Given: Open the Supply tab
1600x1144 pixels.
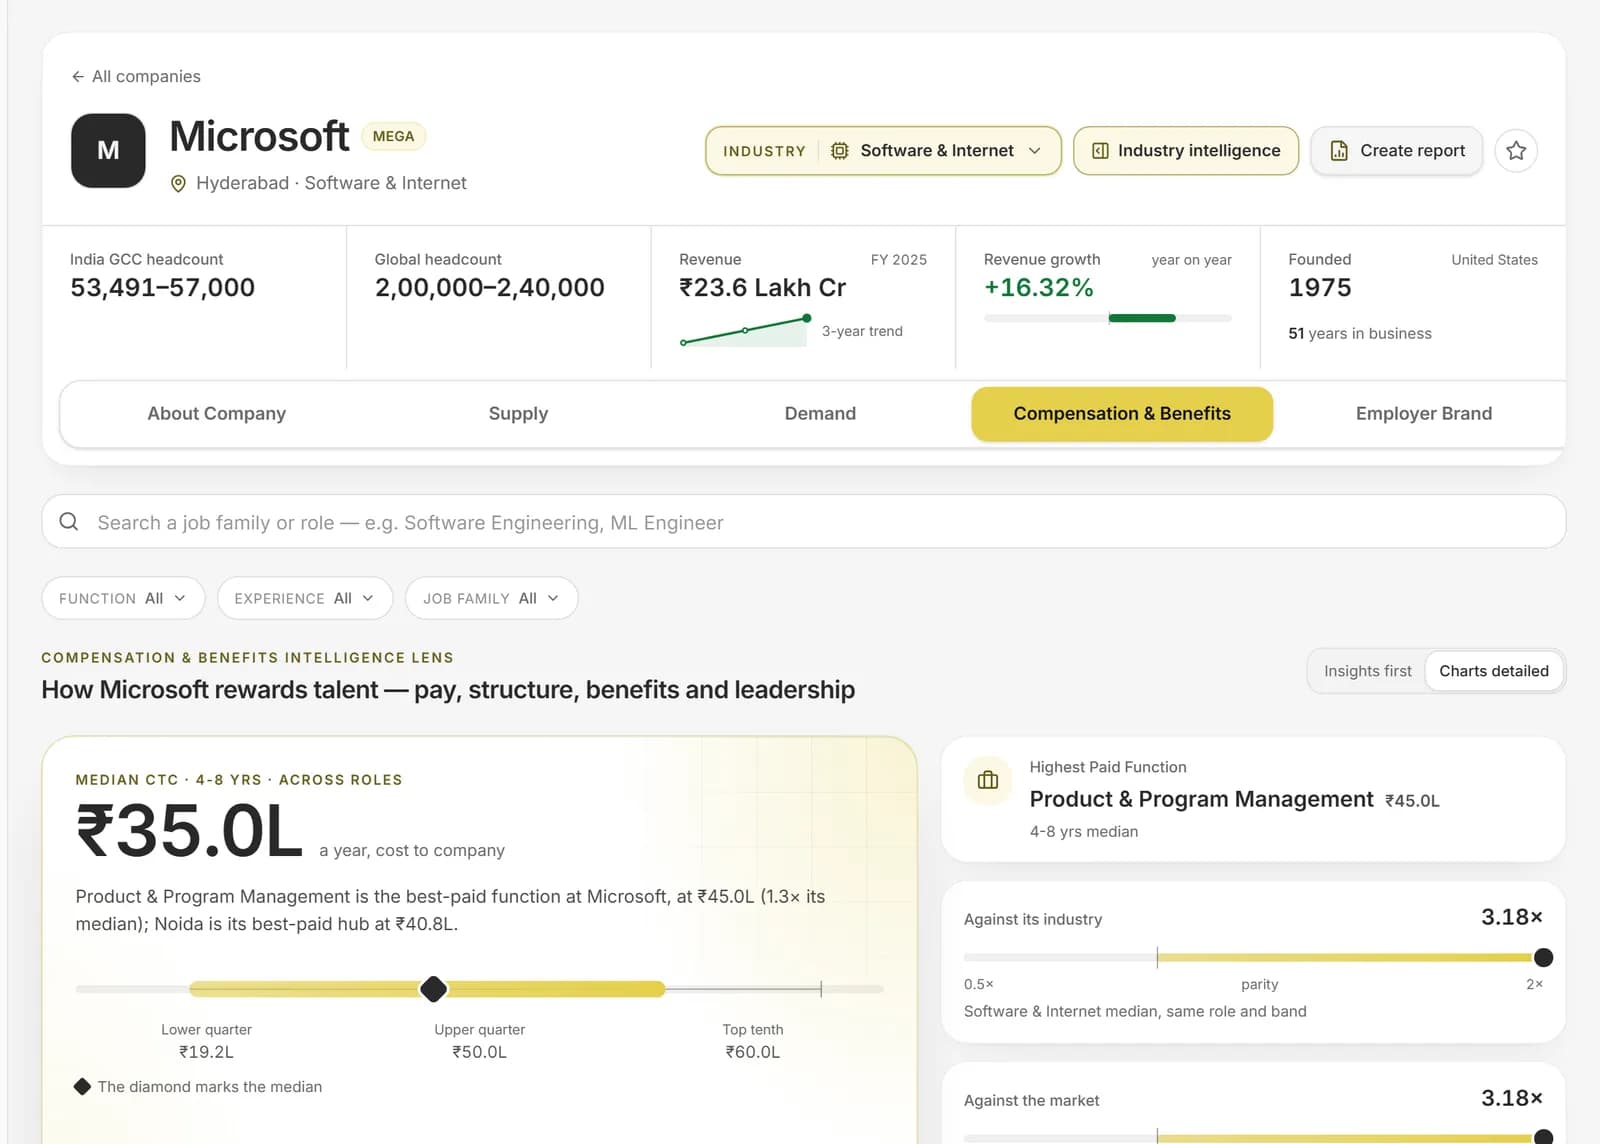Looking at the screenshot, I should [518, 414].
